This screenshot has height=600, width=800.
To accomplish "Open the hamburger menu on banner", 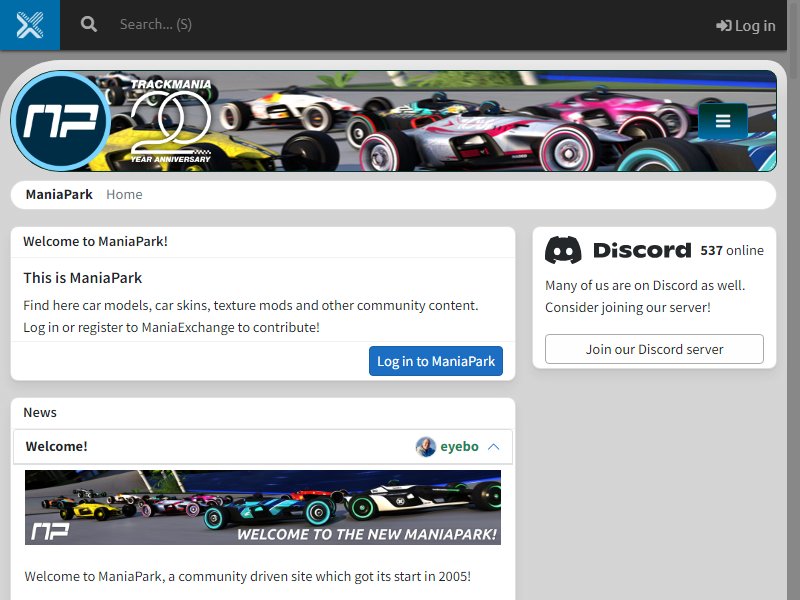I will [722, 121].
